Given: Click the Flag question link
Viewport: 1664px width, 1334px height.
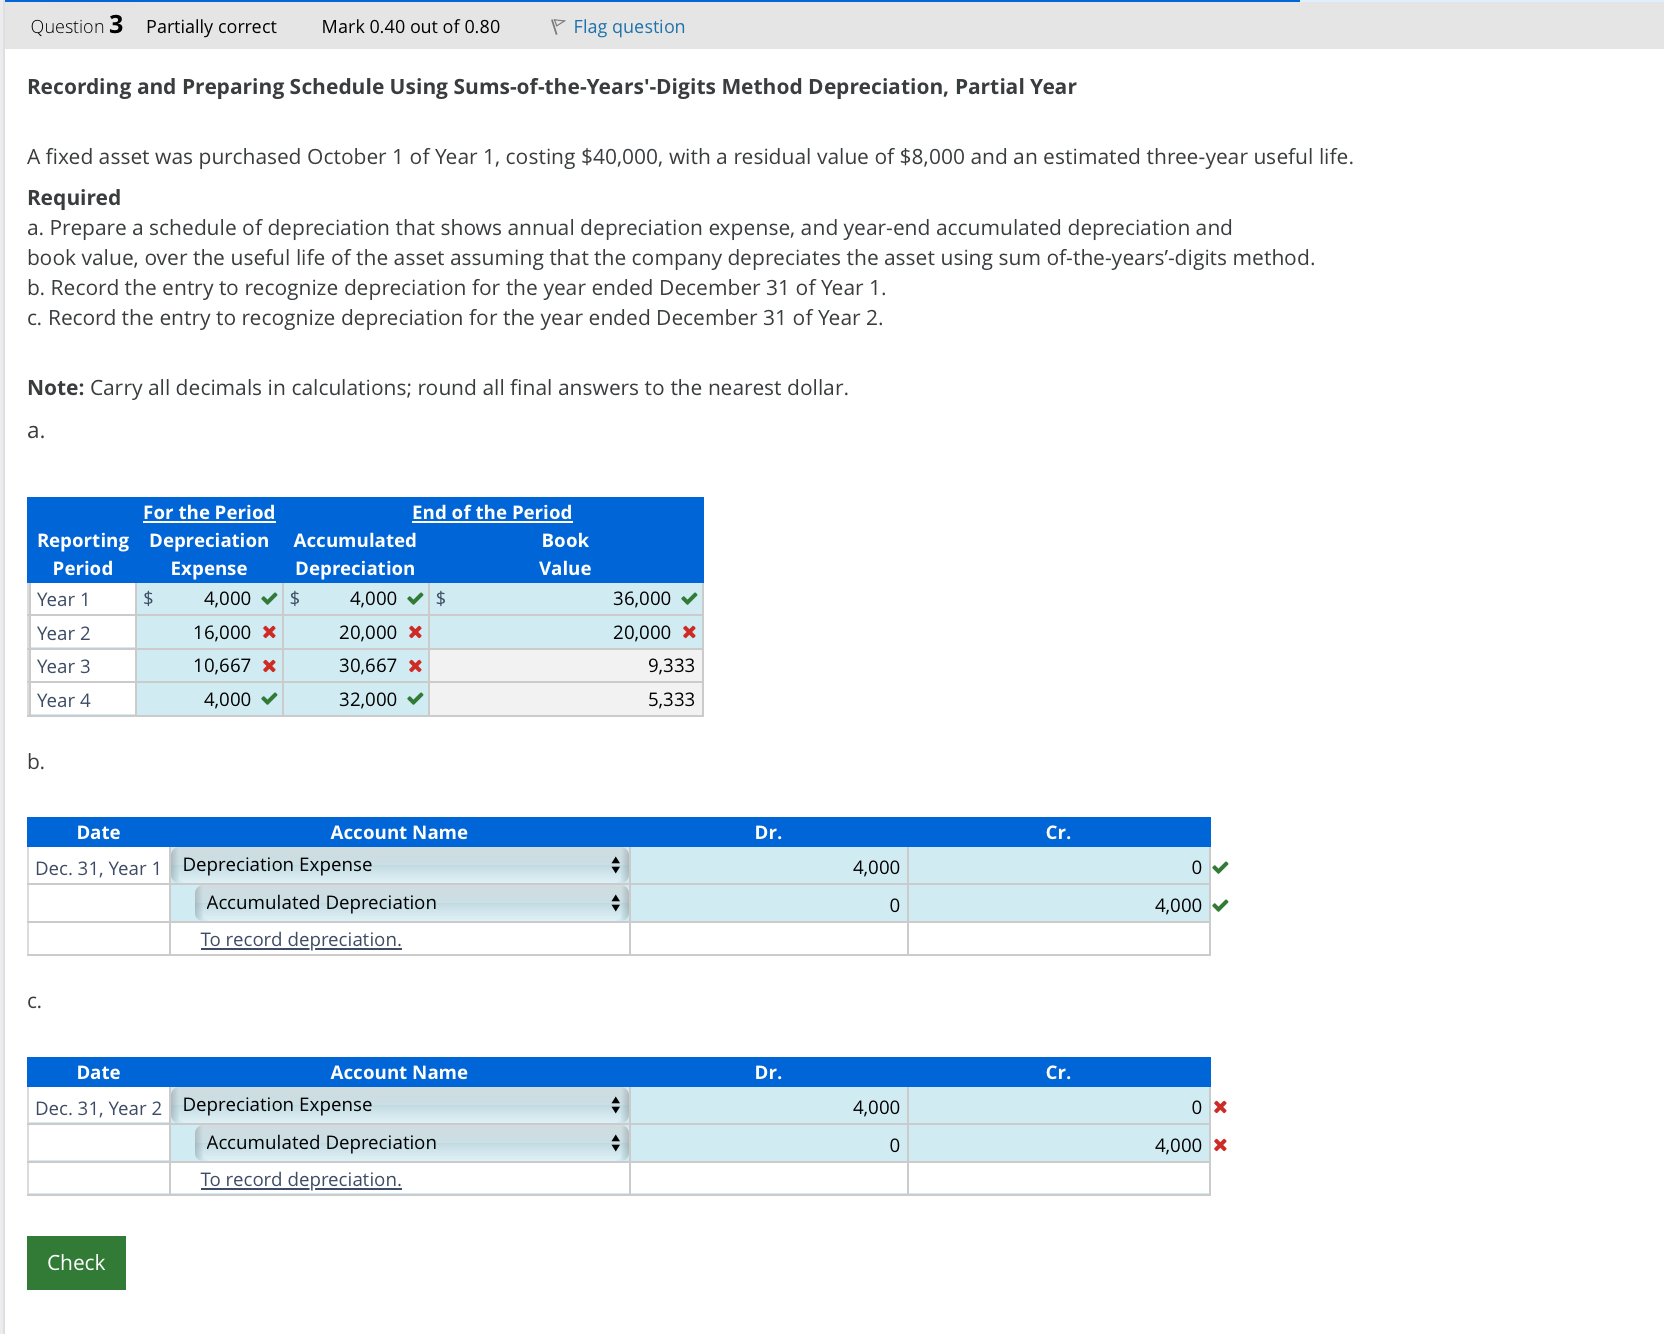Looking at the screenshot, I should click(x=629, y=27).
